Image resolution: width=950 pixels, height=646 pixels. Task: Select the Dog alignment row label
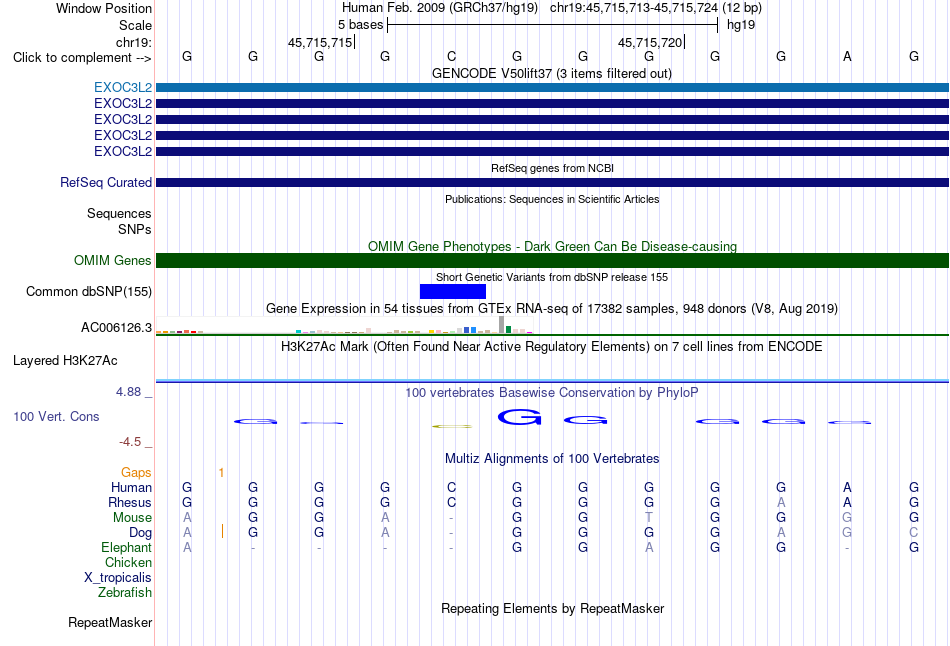140,533
